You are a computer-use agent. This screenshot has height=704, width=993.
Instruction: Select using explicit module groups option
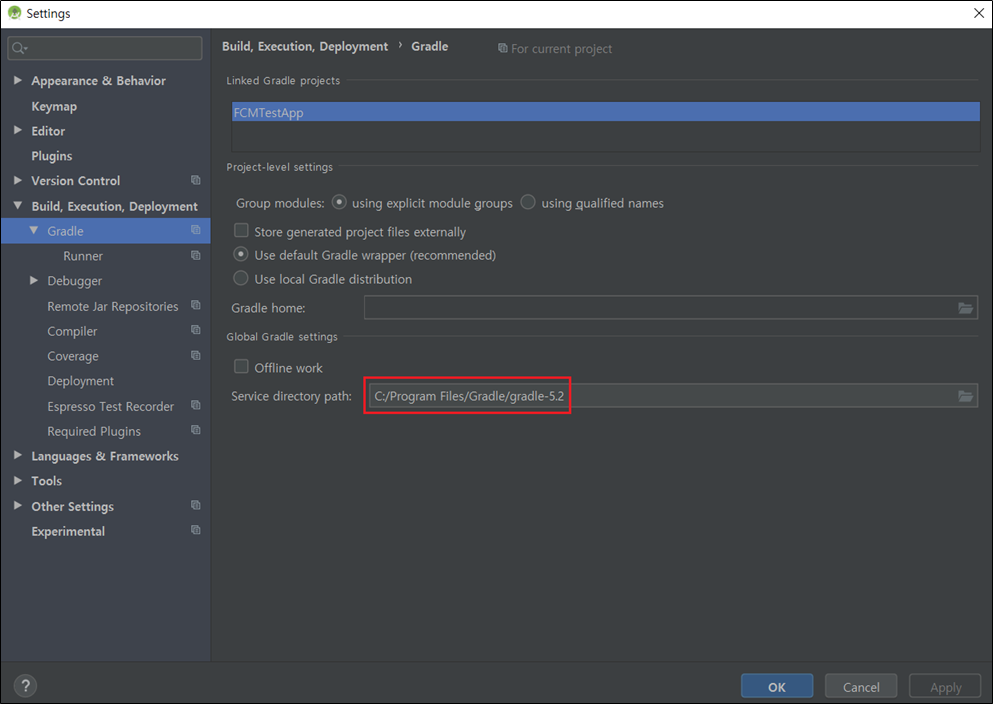(x=339, y=202)
